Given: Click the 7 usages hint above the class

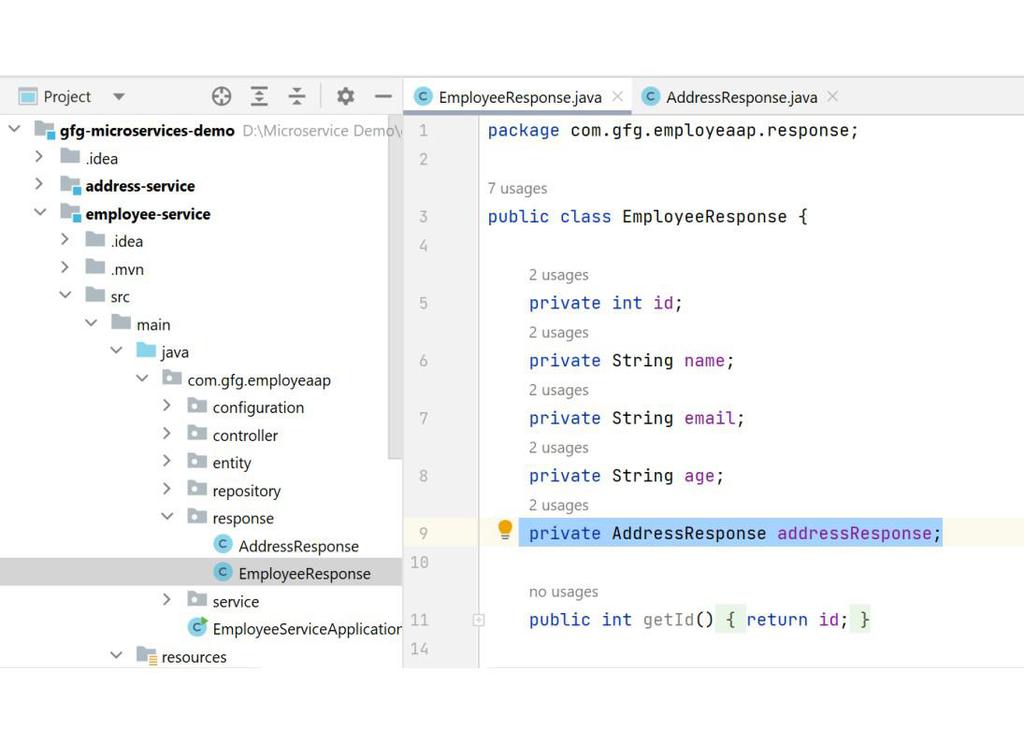Looking at the screenshot, I should click(517, 189).
